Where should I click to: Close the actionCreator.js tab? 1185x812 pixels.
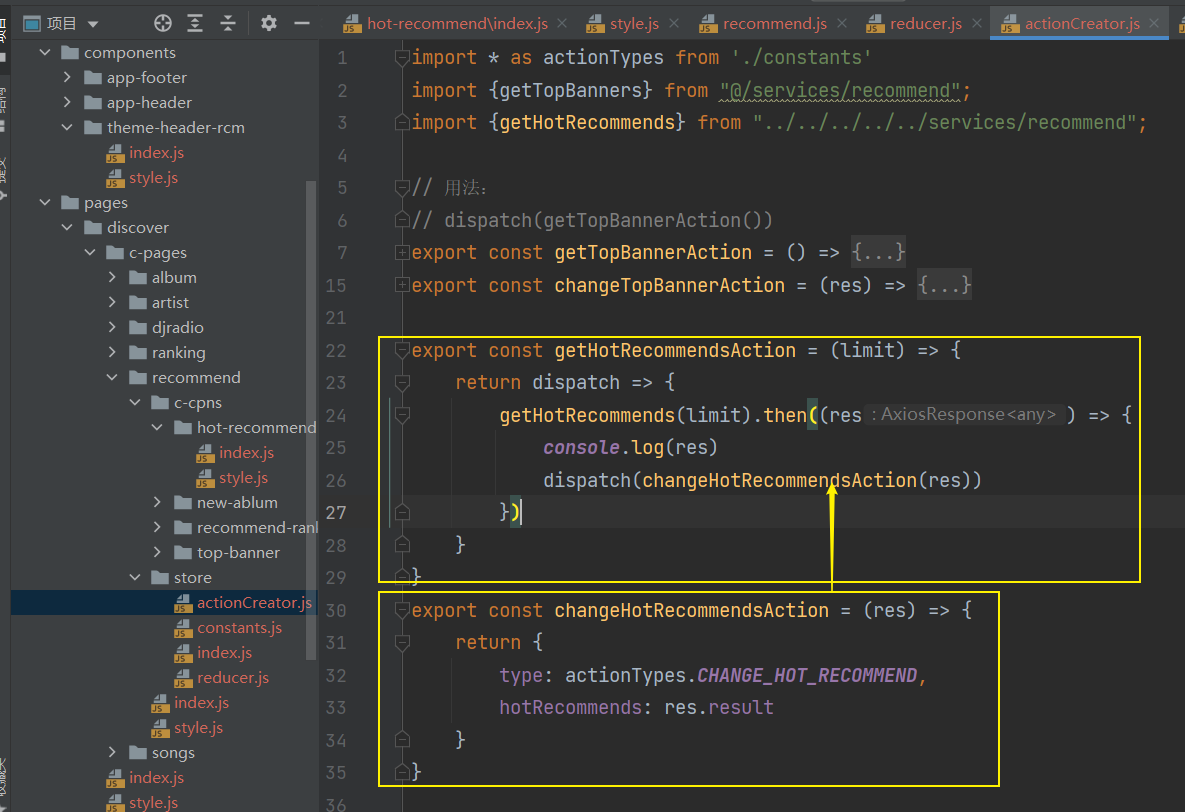click(x=1154, y=23)
